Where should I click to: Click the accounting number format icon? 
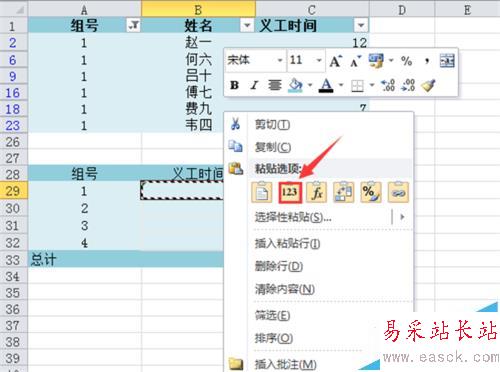(x=376, y=61)
